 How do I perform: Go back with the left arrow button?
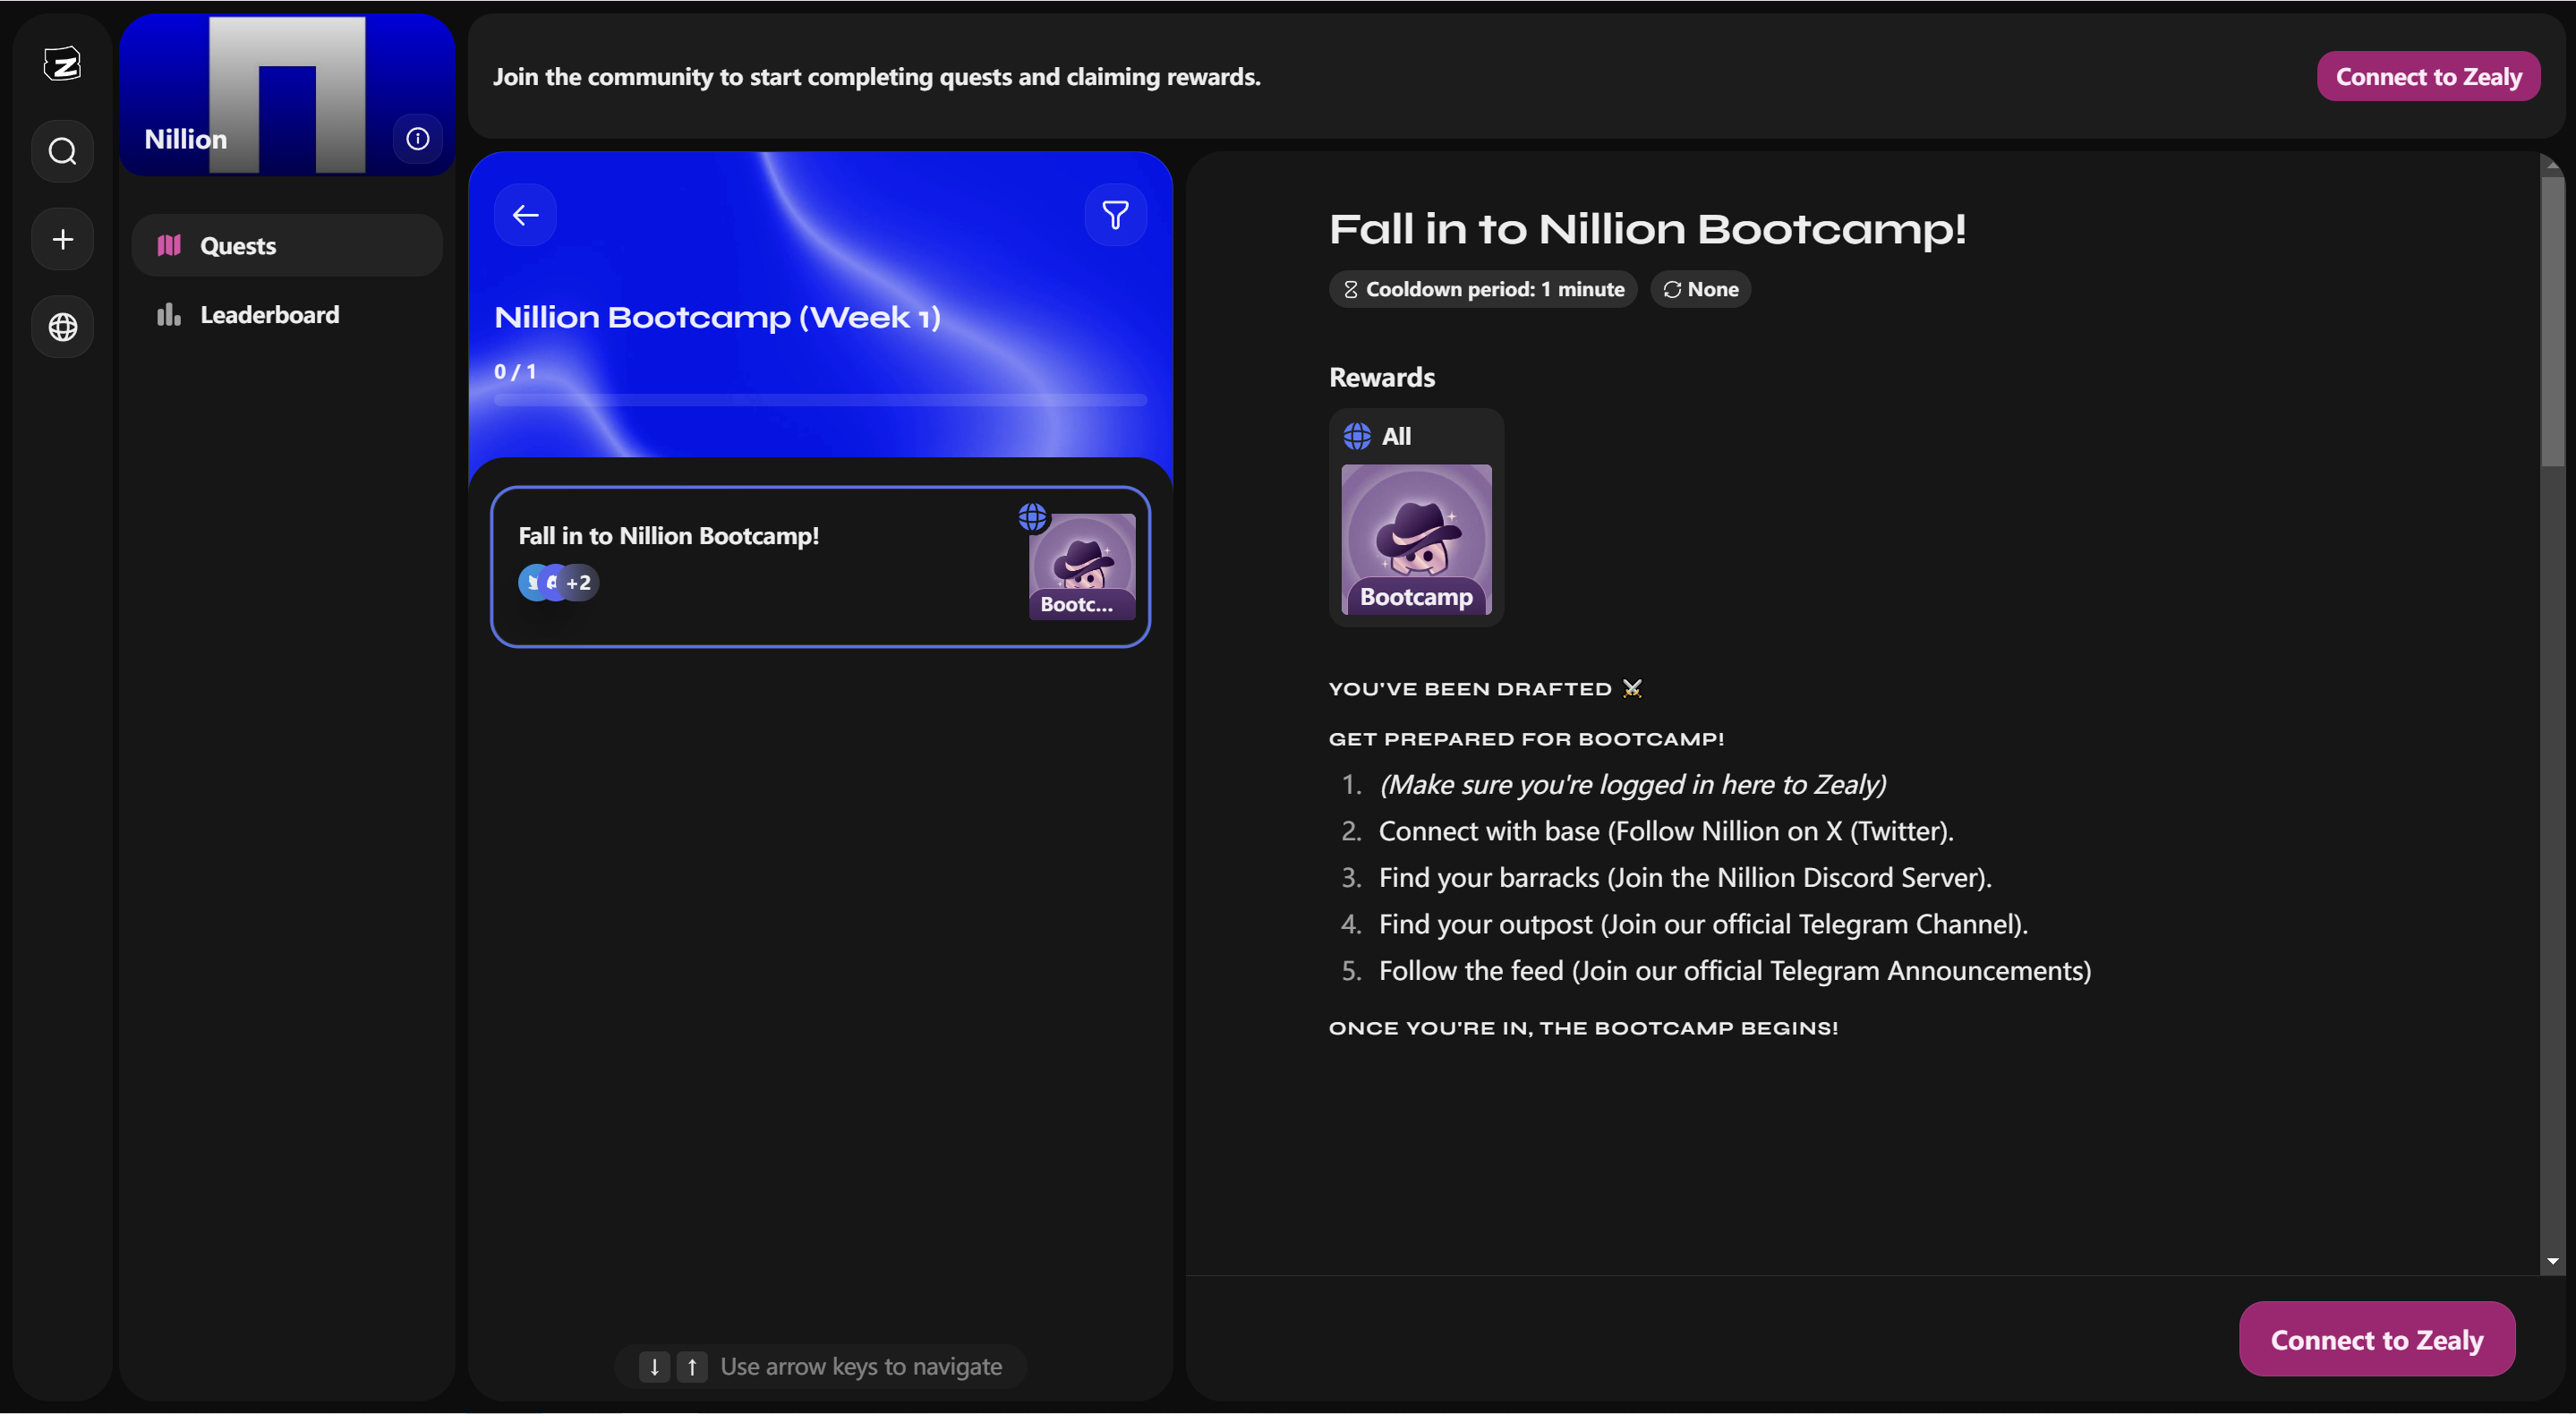525,215
